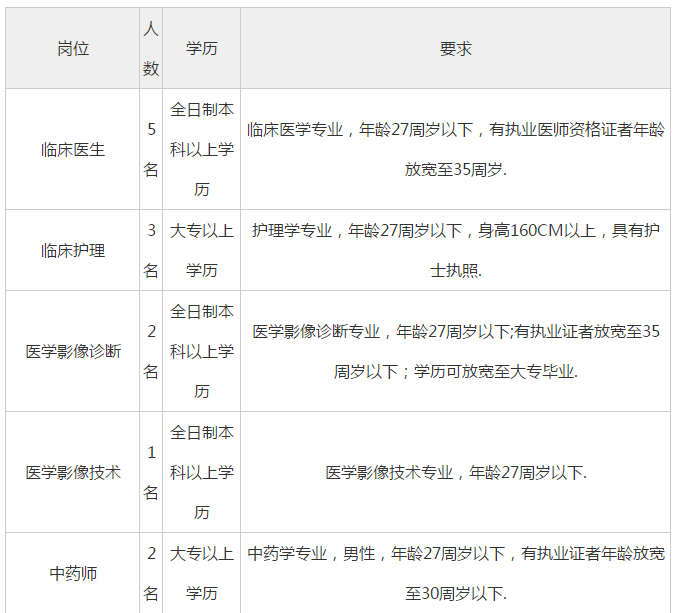This screenshot has height=613, width=674.
Task: Click the 人数 column header
Action: 151,48
